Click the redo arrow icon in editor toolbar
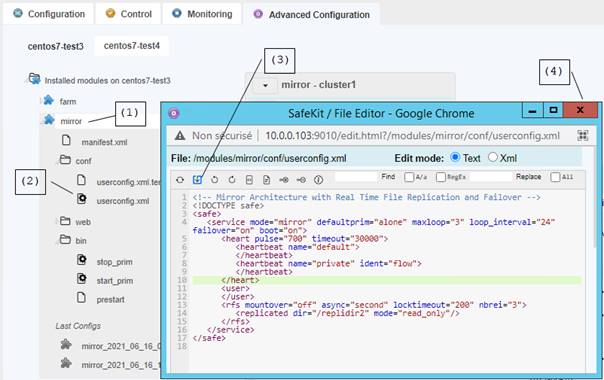The height and width of the screenshot is (380, 604). coord(232,180)
